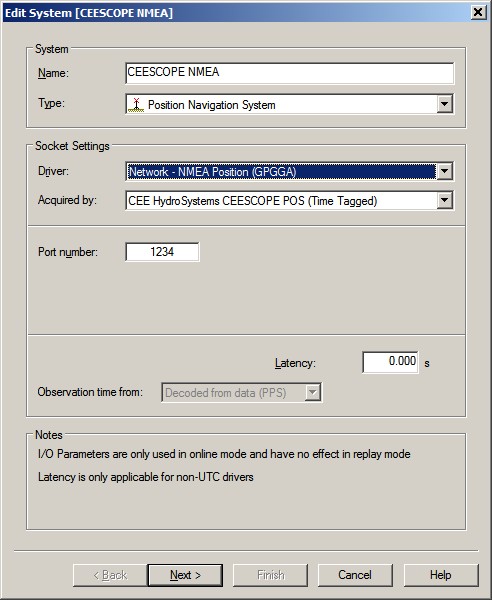This screenshot has width=492, height=600.
Task: Click the Acquired by label
Action: click(x=67, y=200)
